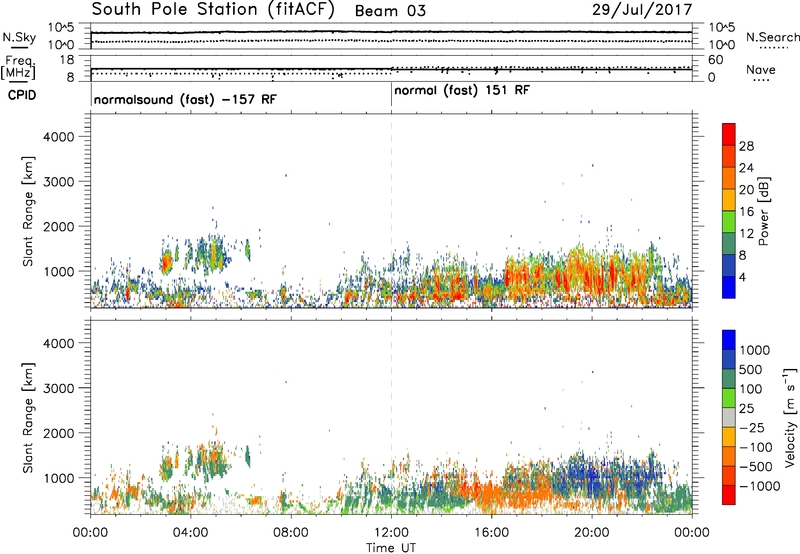Click the 'Freq. [MHz]' axis label
The image size is (800, 554).
pos(18,68)
